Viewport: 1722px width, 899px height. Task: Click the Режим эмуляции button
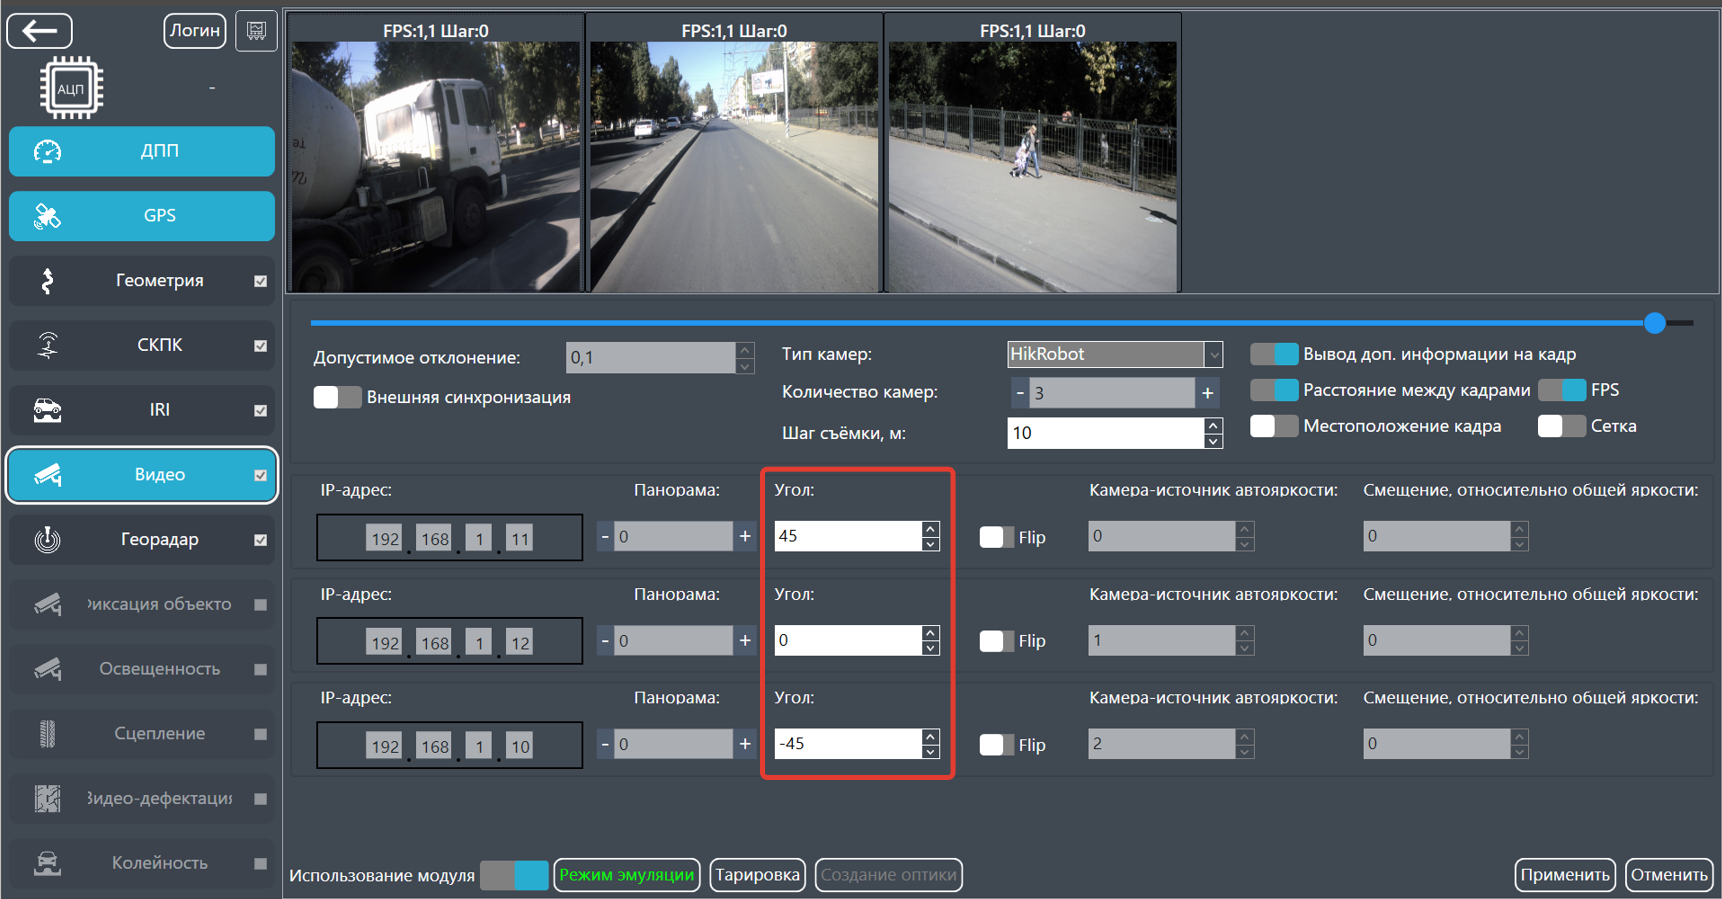(x=627, y=875)
